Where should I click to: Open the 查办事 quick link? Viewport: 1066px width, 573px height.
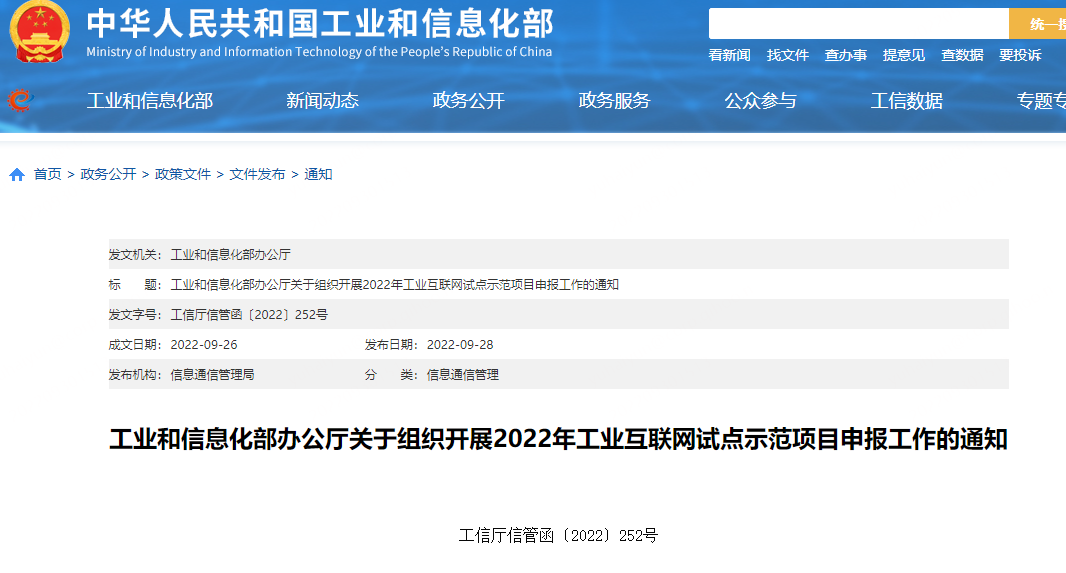(x=846, y=55)
